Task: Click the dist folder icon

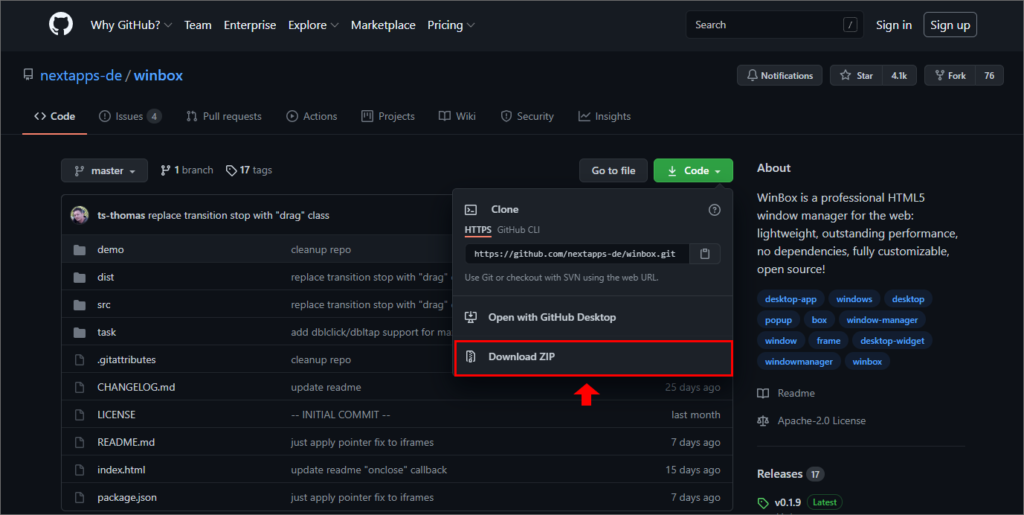Action: 80,277
